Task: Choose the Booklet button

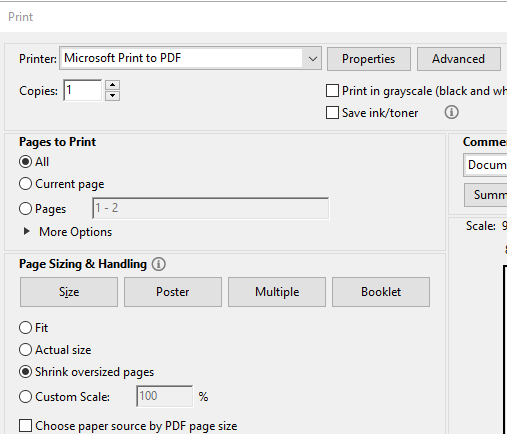Action: coord(381,292)
